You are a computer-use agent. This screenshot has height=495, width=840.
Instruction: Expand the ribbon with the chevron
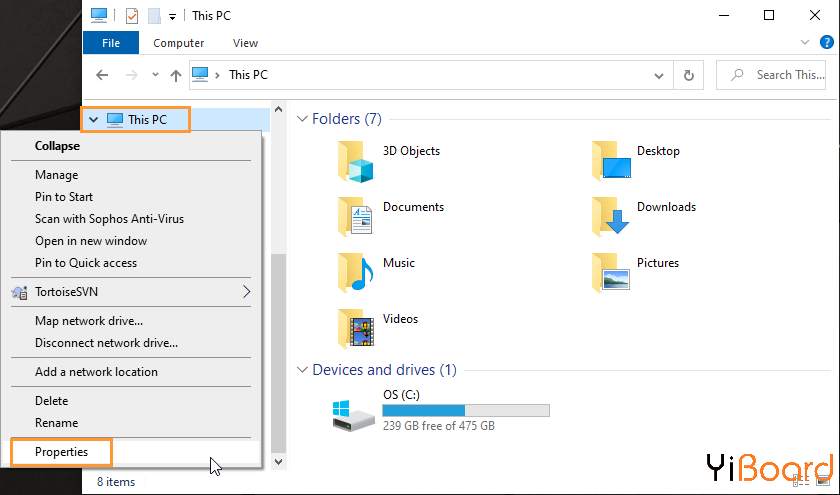point(805,42)
